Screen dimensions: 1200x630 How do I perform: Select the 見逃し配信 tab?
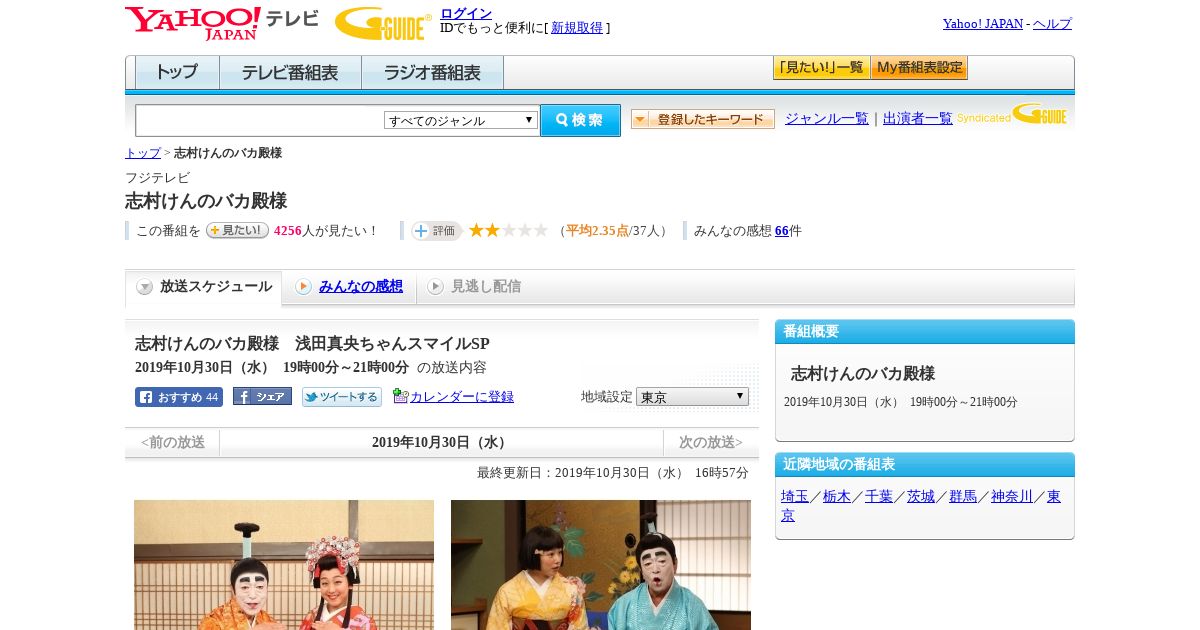(475, 287)
